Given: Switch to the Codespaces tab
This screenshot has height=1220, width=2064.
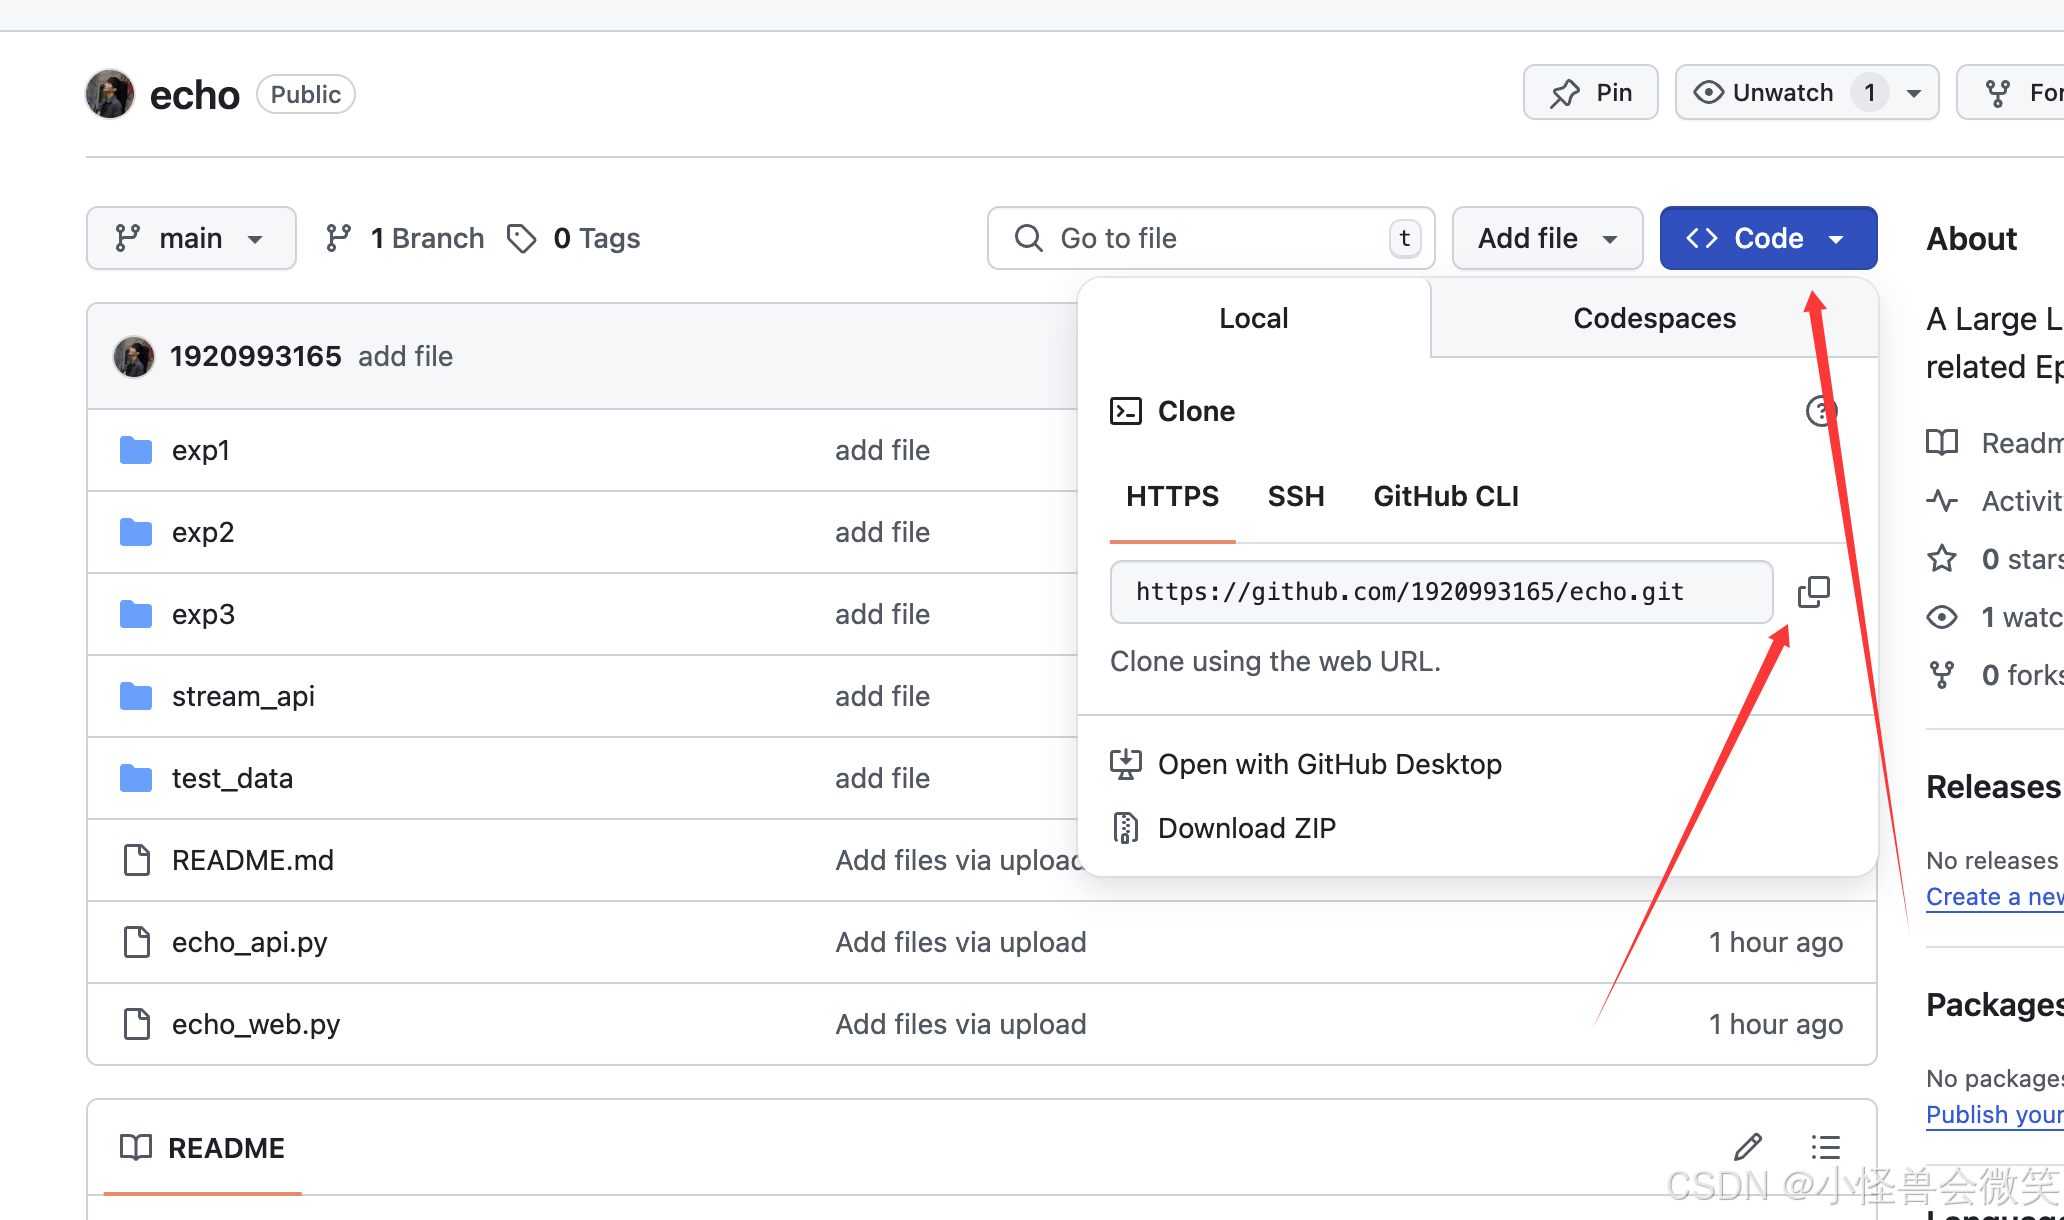Looking at the screenshot, I should coord(1654,318).
